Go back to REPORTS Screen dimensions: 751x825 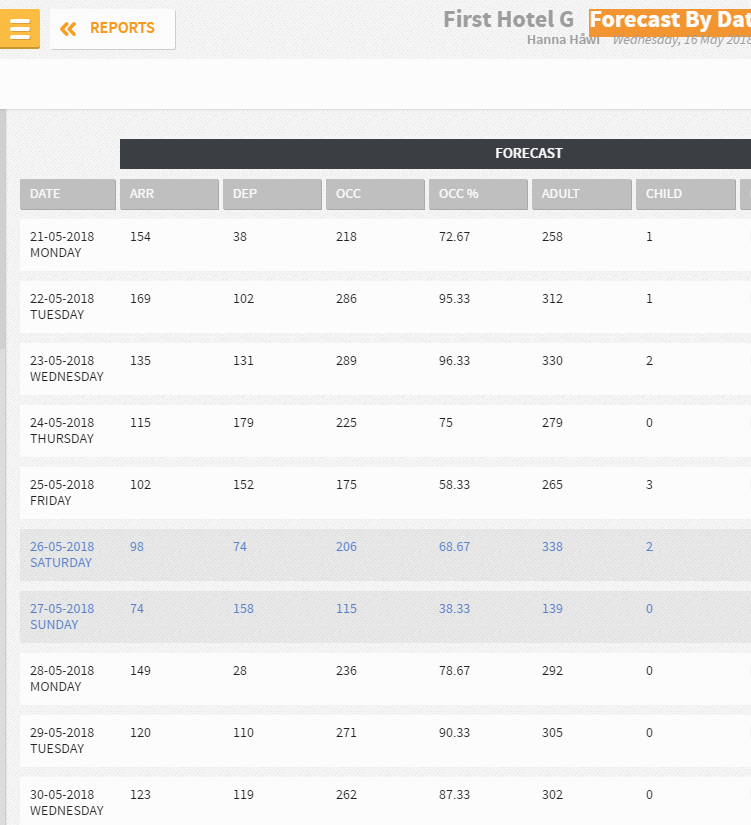[x=113, y=29]
